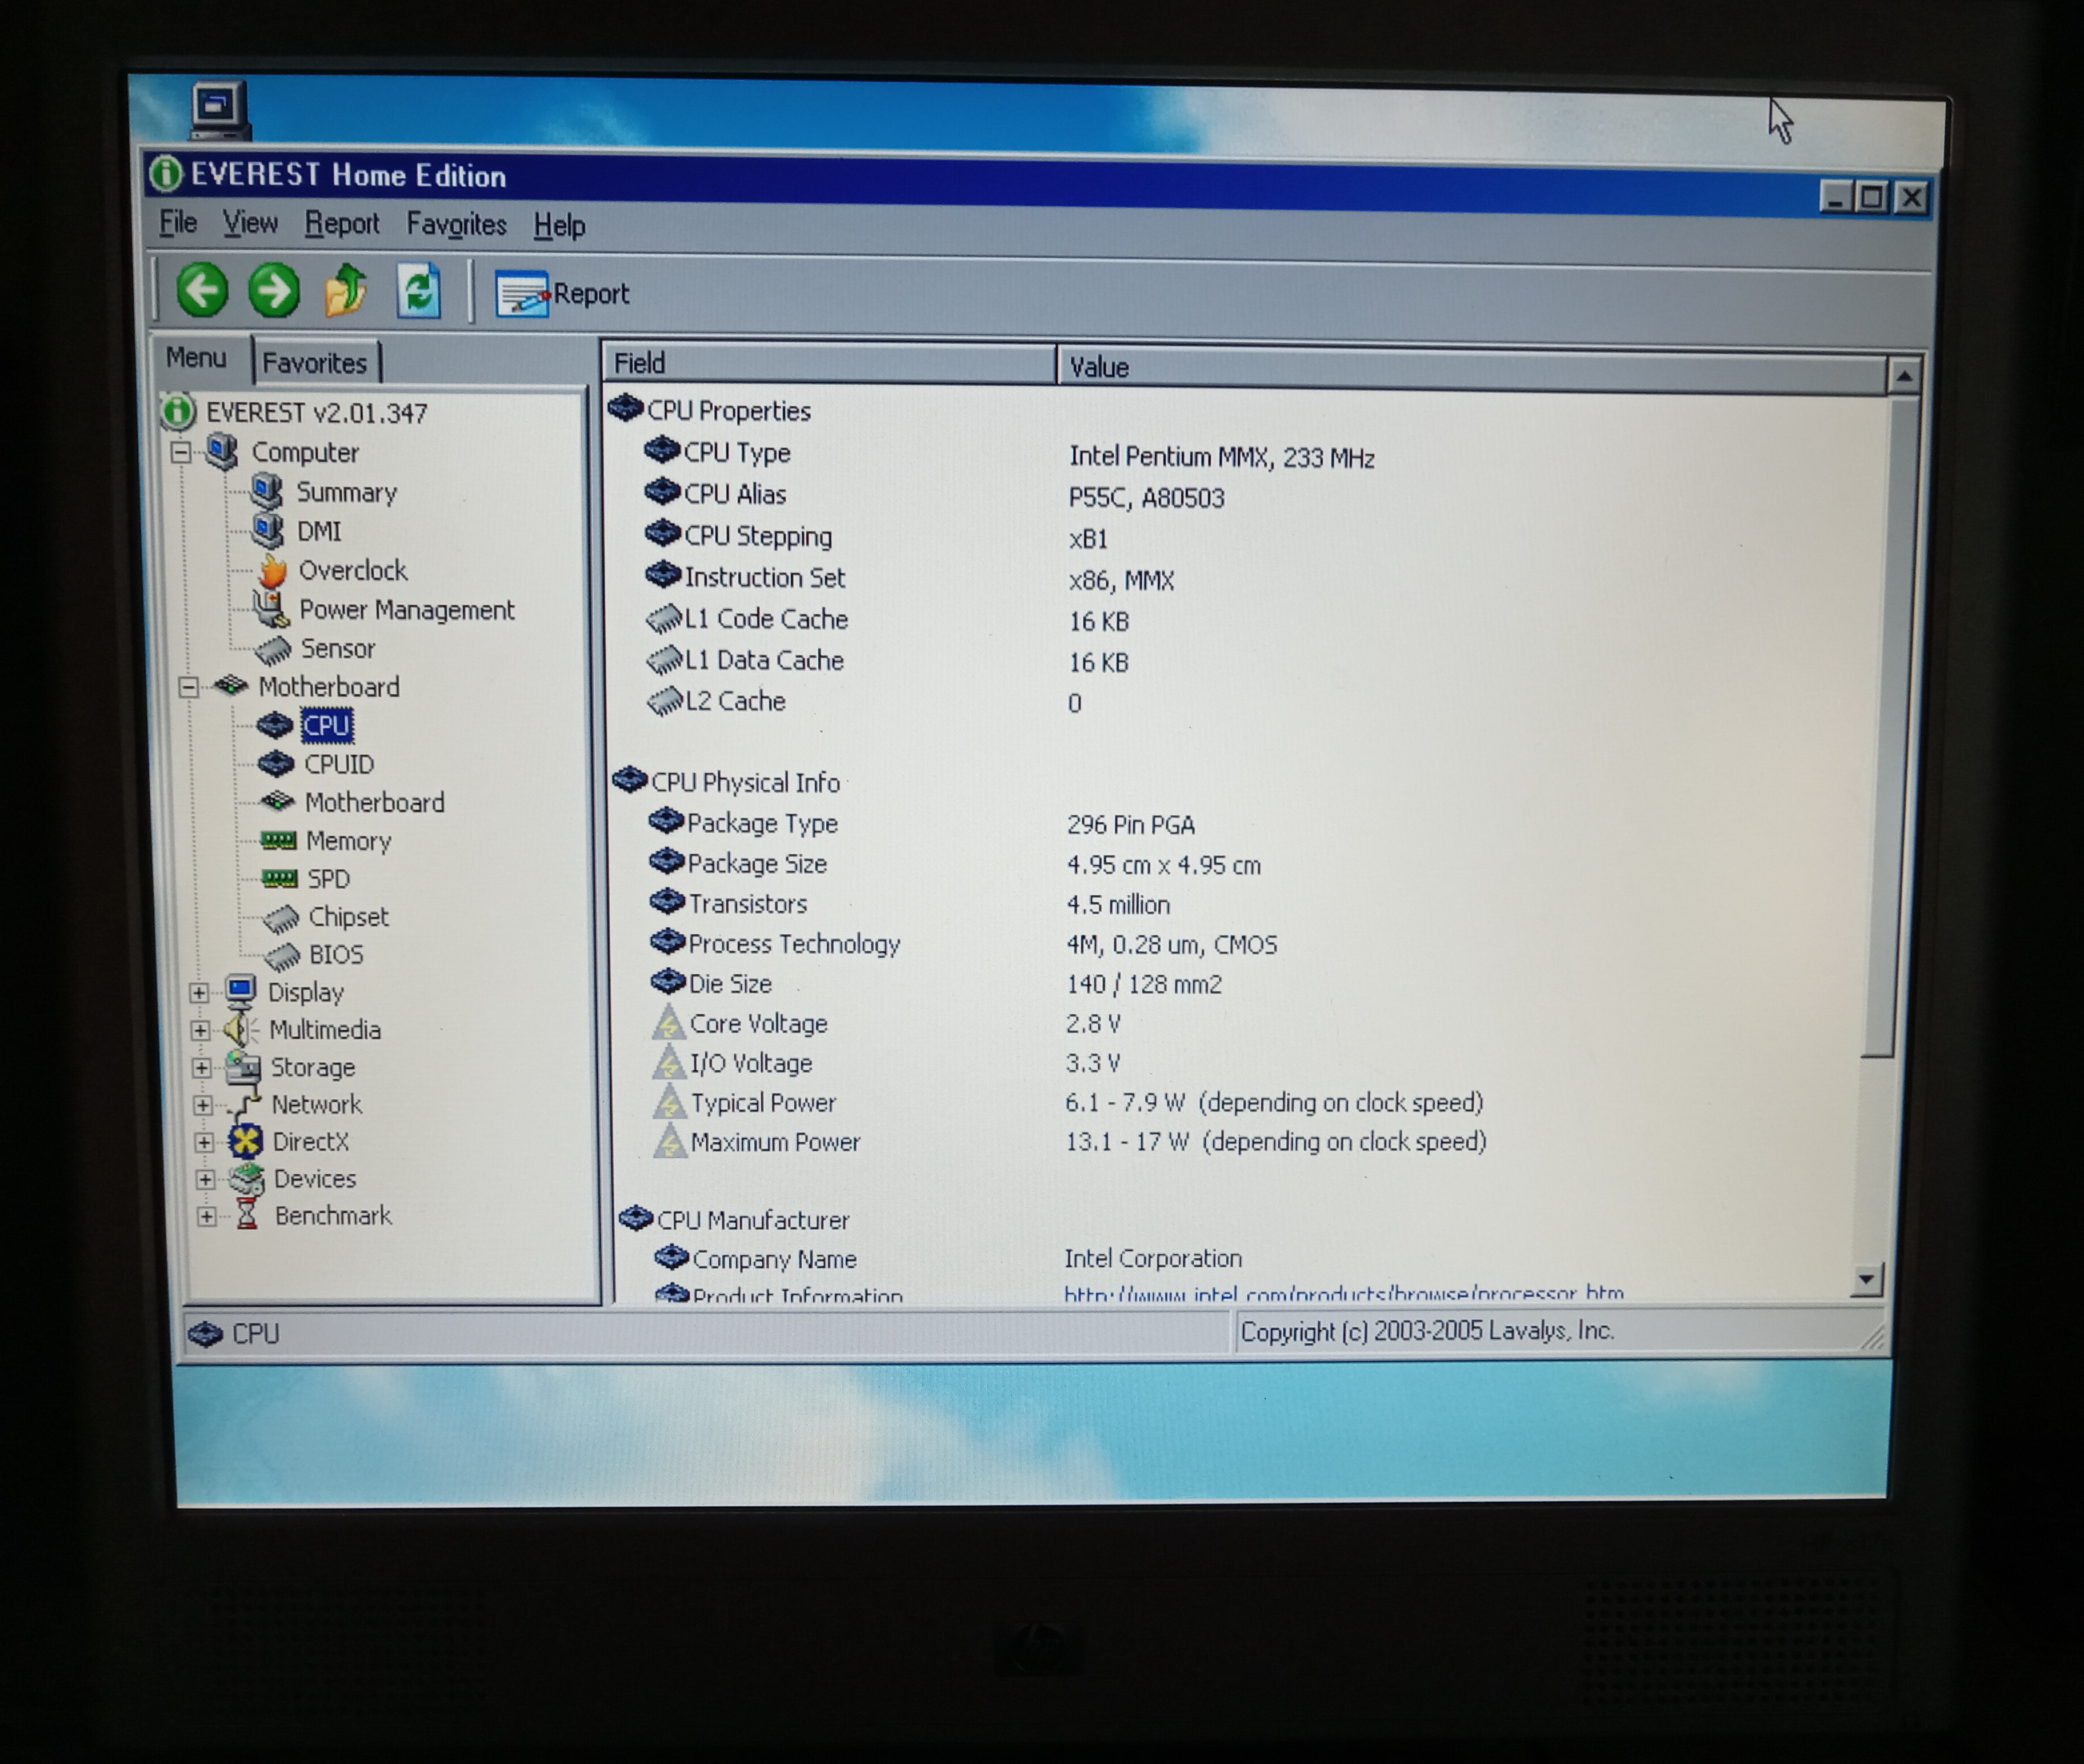2084x1764 pixels.
Task: Expand the Benchmark tree node
Action: [x=206, y=1217]
